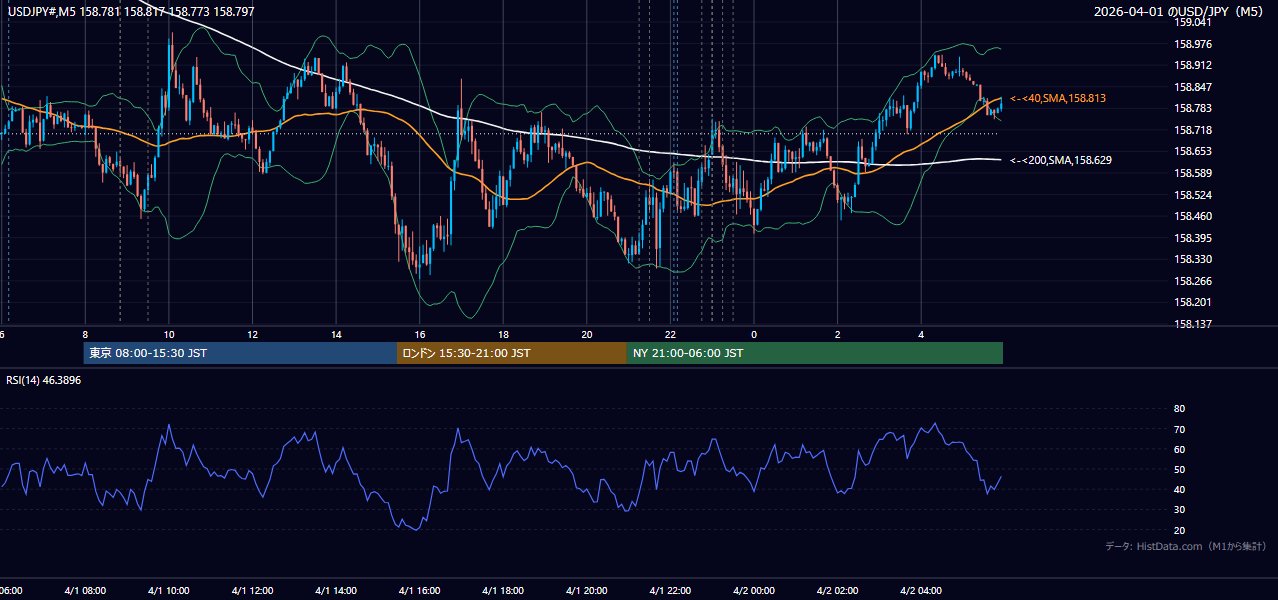Click price axis value 158.912
This screenshot has width=1278, height=600.
(x=1193, y=66)
